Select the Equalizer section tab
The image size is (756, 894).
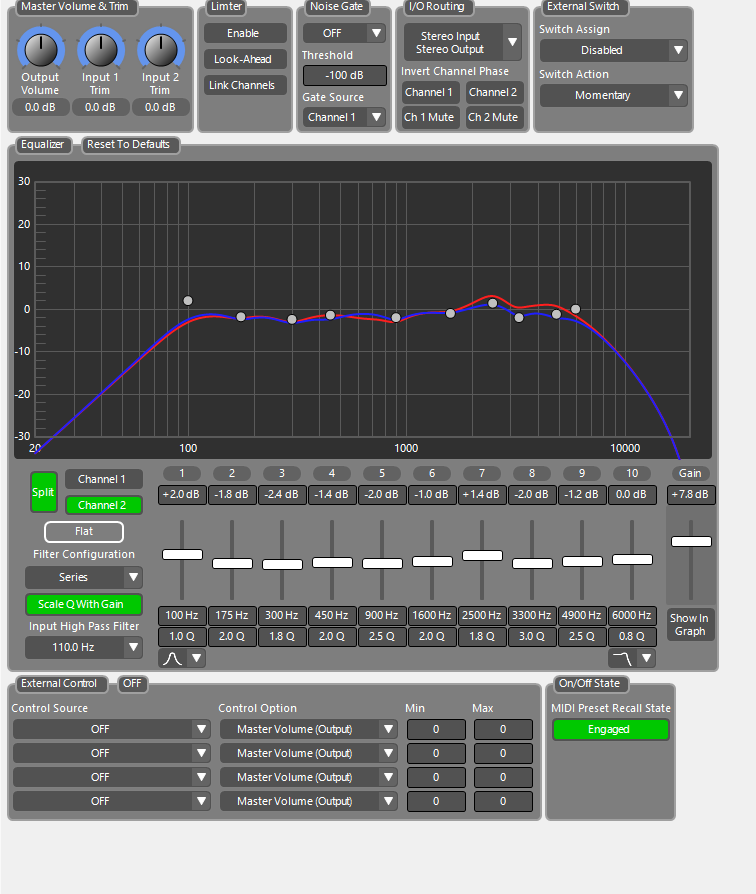point(43,145)
